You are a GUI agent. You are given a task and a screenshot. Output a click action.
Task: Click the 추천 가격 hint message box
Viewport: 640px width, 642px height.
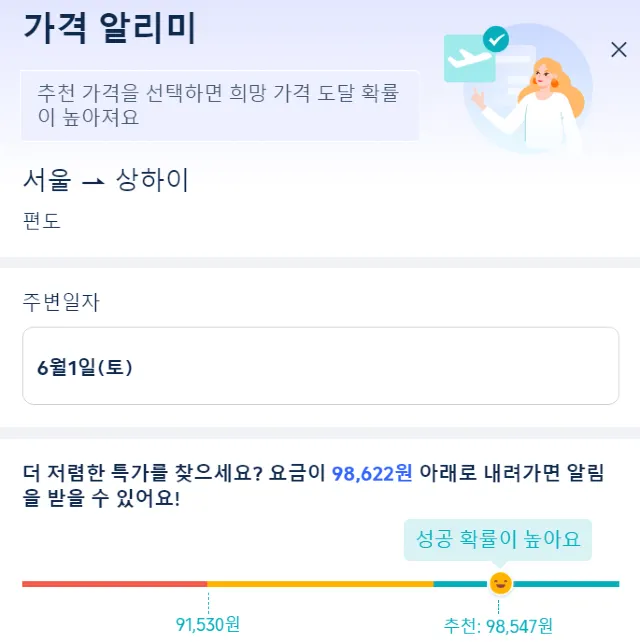219,105
